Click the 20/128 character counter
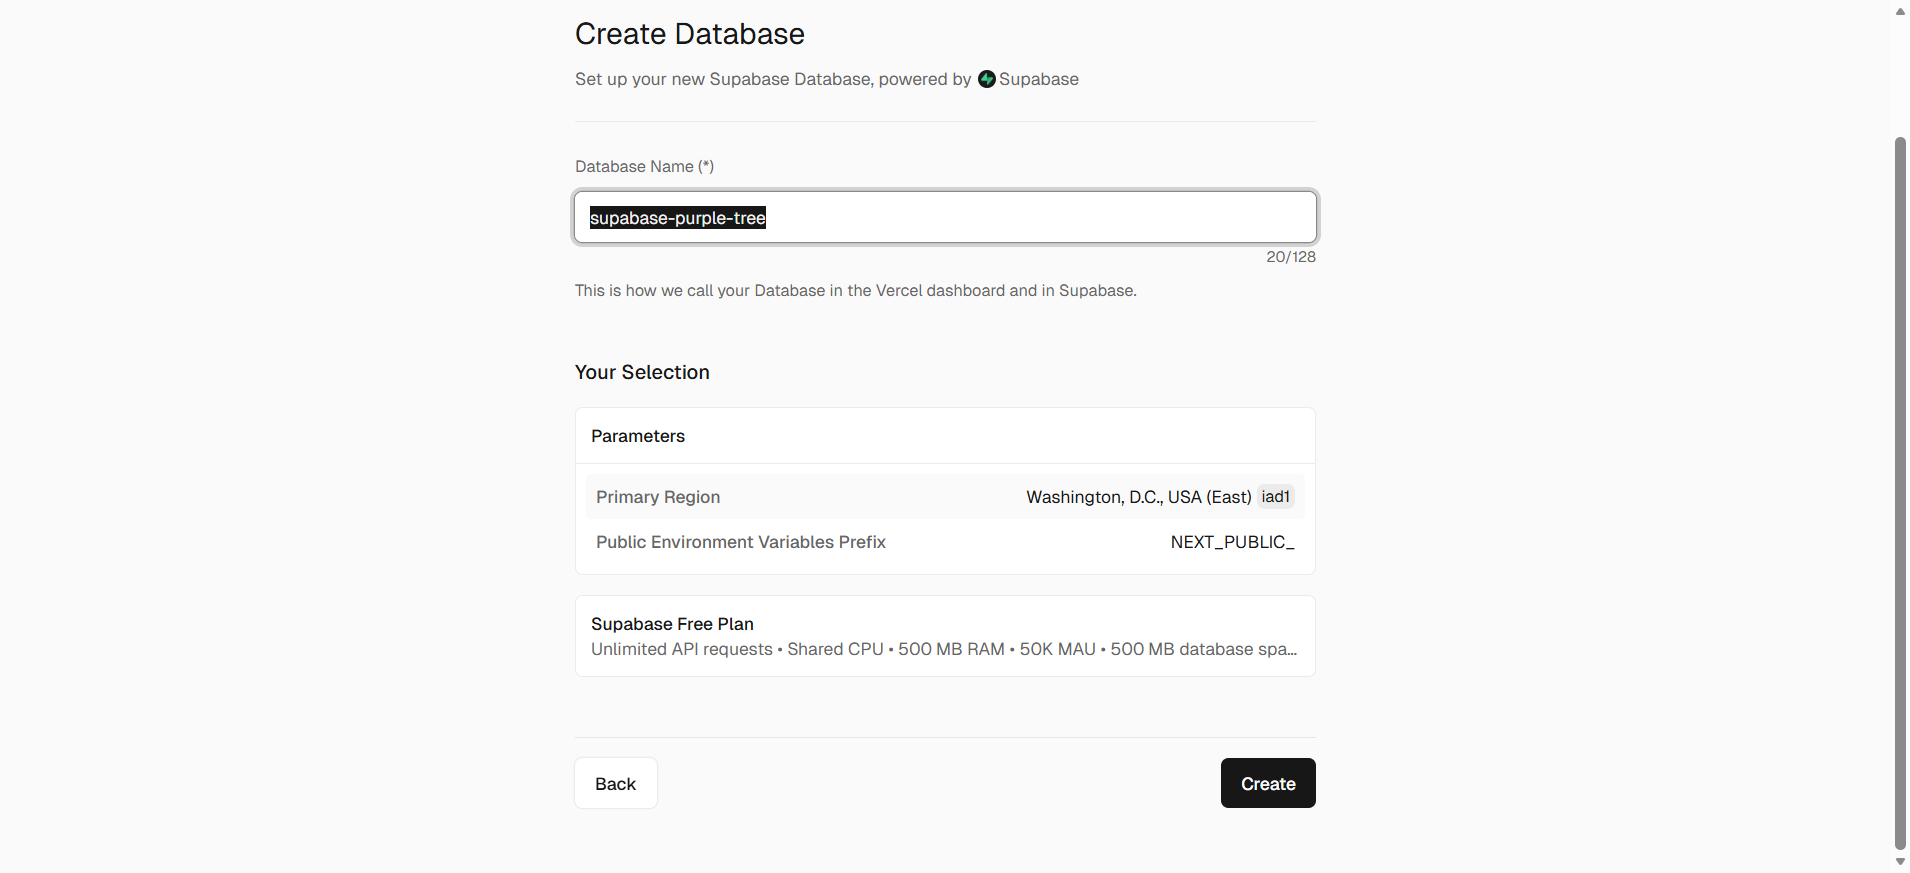1910x873 pixels. [x=1291, y=257]
